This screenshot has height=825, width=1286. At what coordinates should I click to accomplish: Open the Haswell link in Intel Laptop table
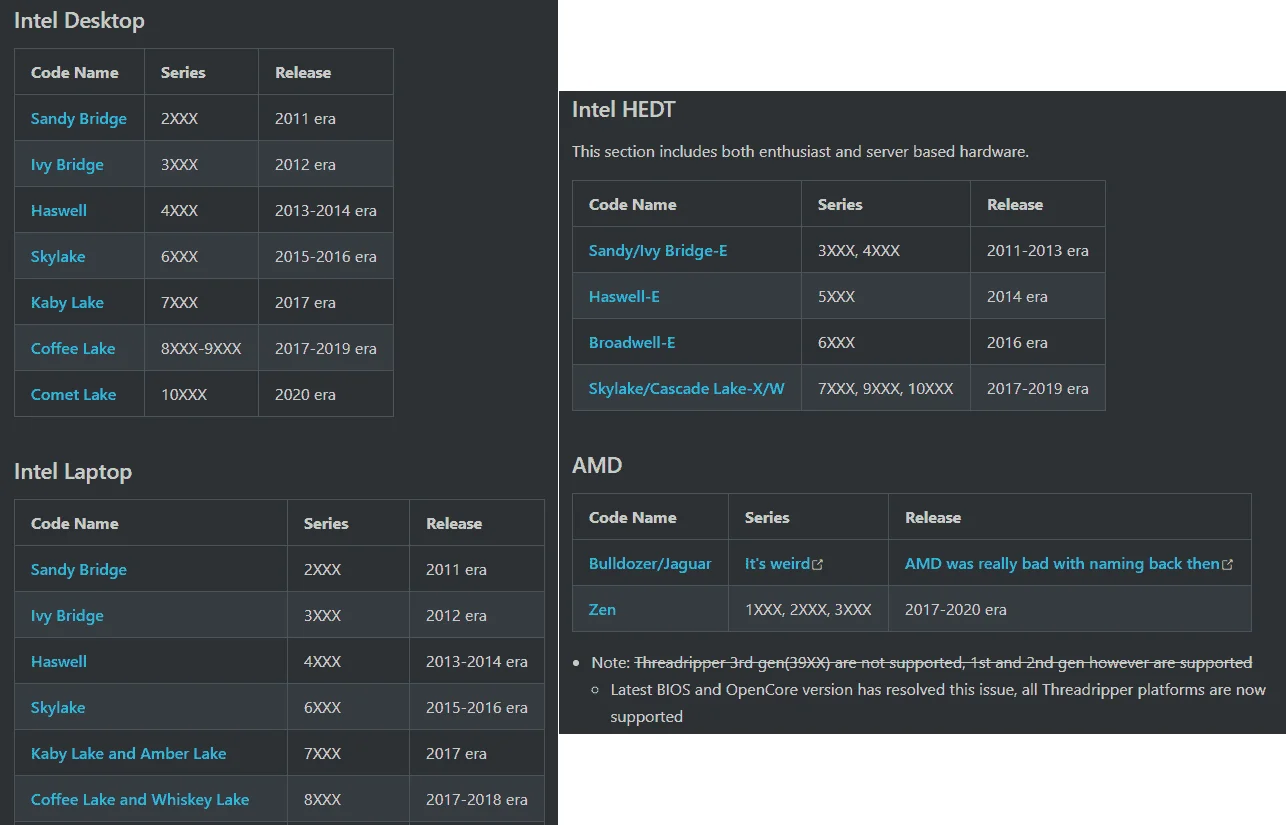click(59, 661)
